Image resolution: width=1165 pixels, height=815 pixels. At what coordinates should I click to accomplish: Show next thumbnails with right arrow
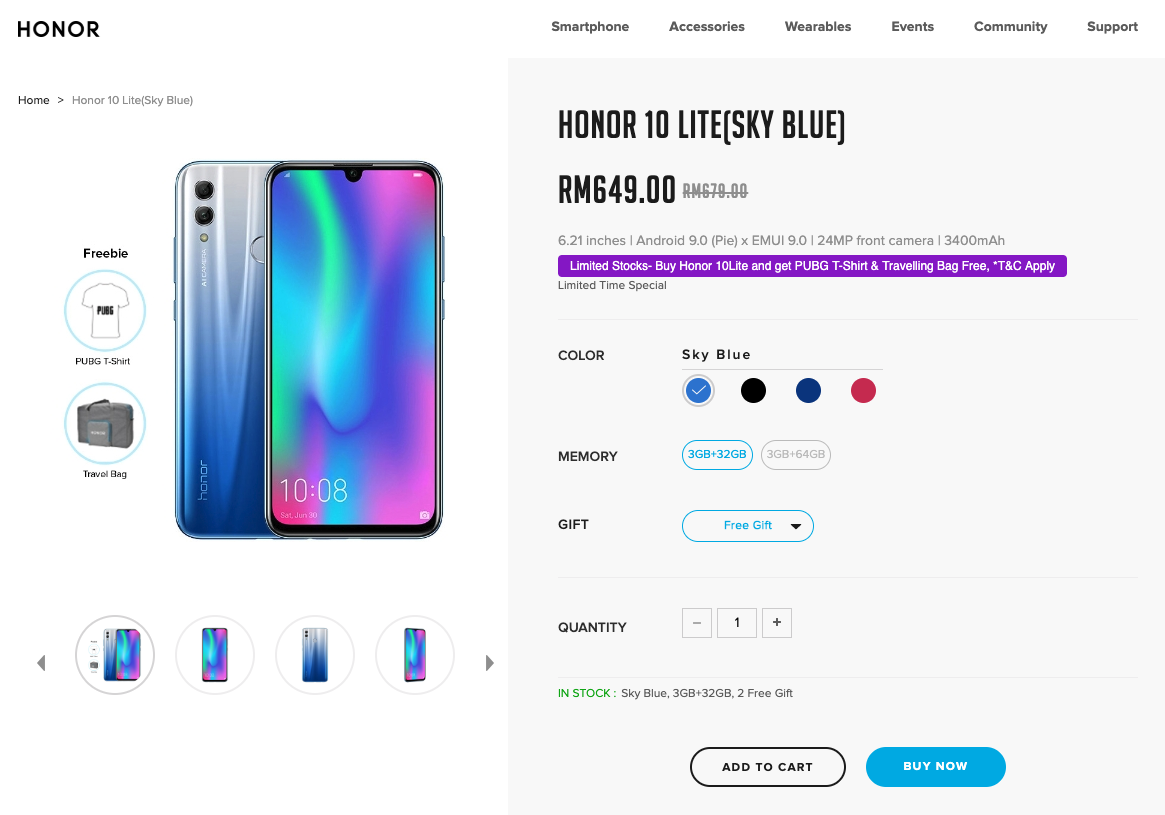(489, 663)
